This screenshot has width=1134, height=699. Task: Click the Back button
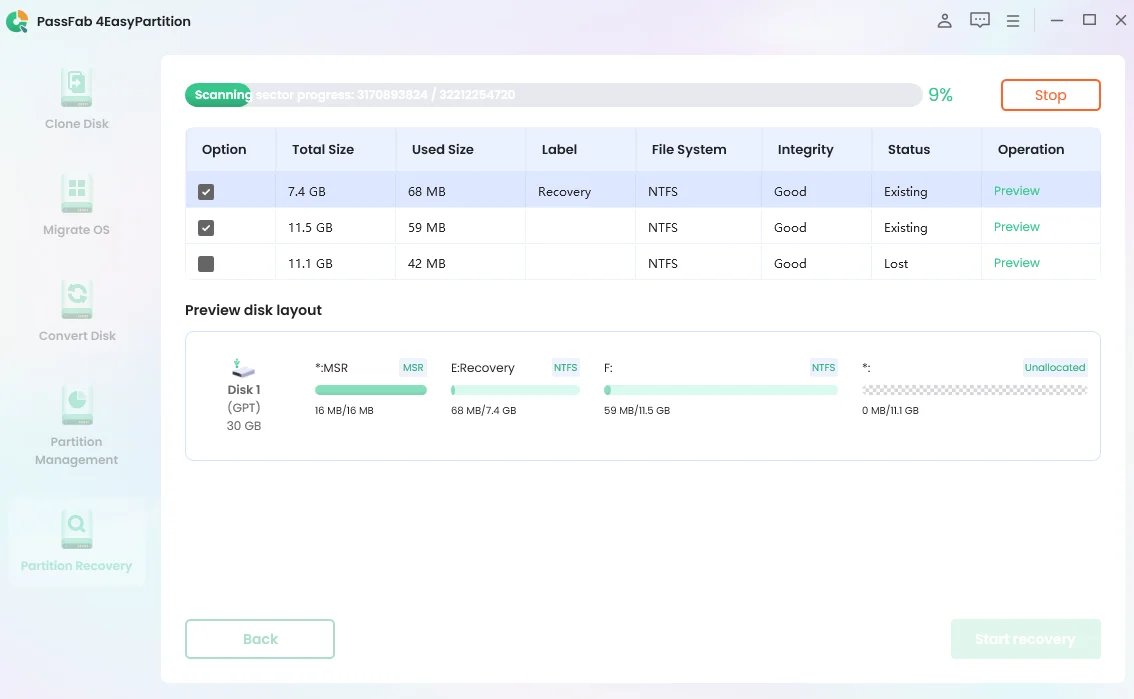coord(260,639)
